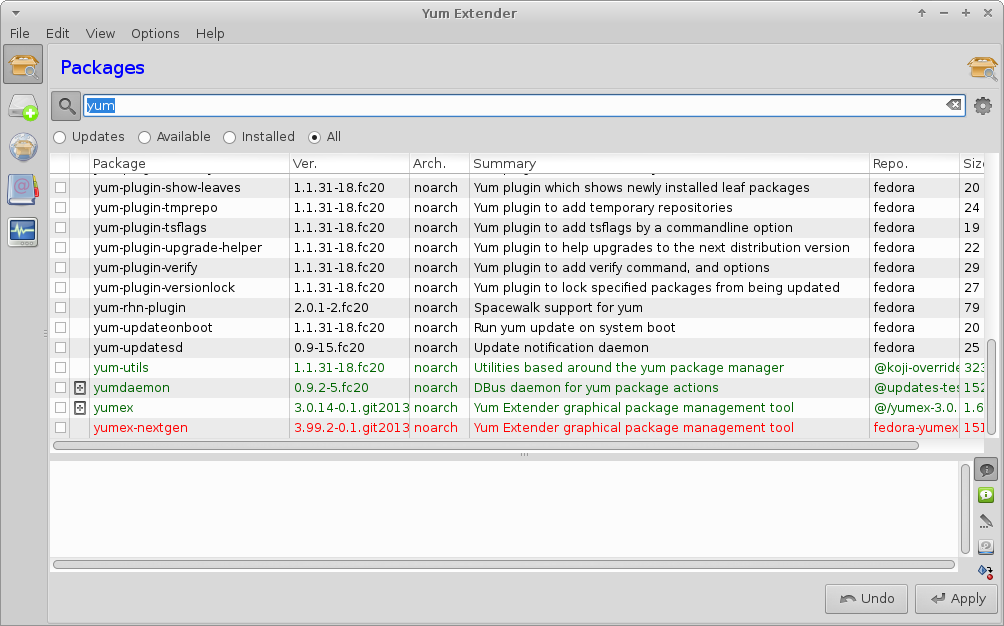Open the pending actions queue (drive with plus)
The height and width of the screenshot is (626, 1004).
tap(23, 106)
